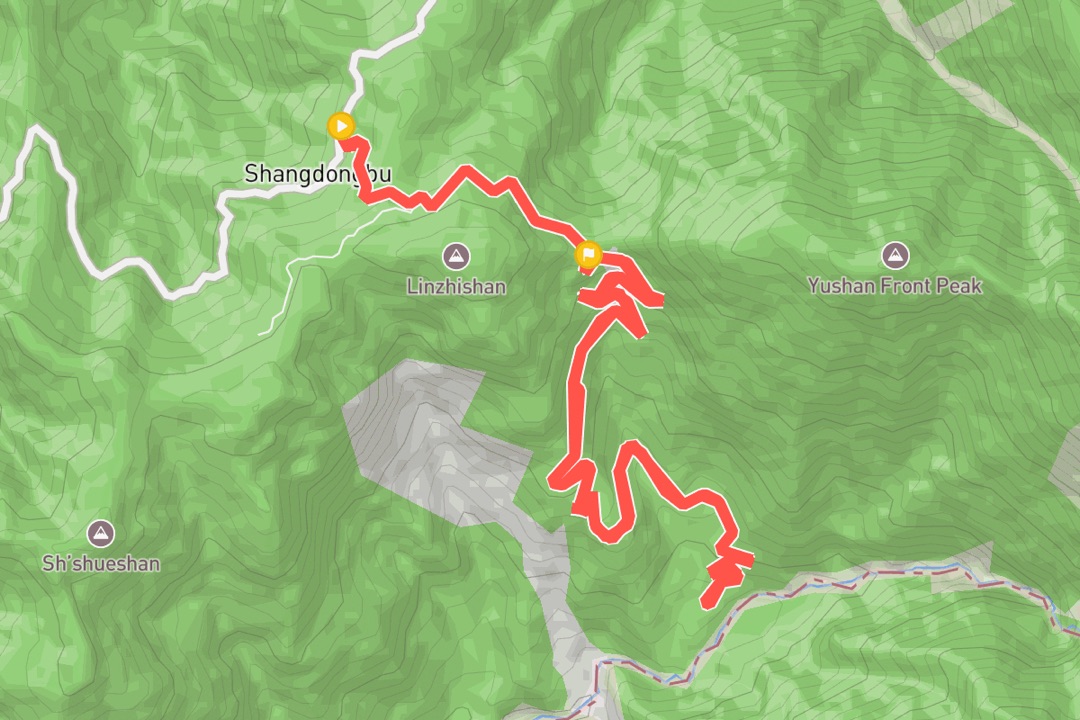Select the Yushan Front Peak mountain icon

(895, 256)
